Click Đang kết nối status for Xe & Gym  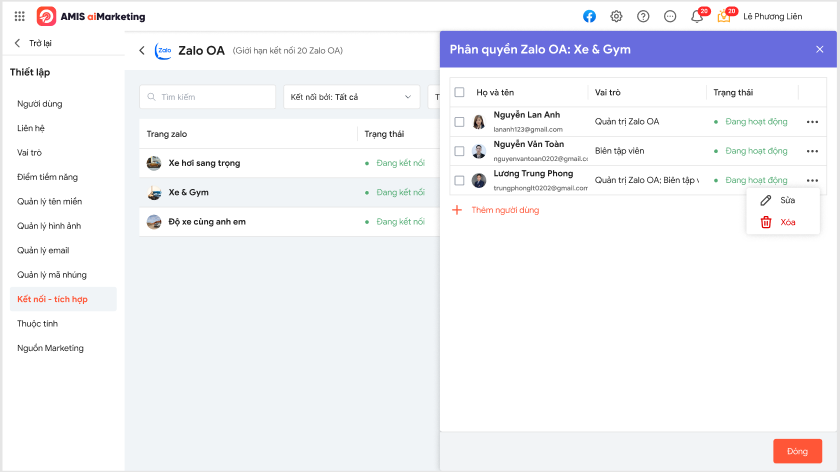coord(400,192)
